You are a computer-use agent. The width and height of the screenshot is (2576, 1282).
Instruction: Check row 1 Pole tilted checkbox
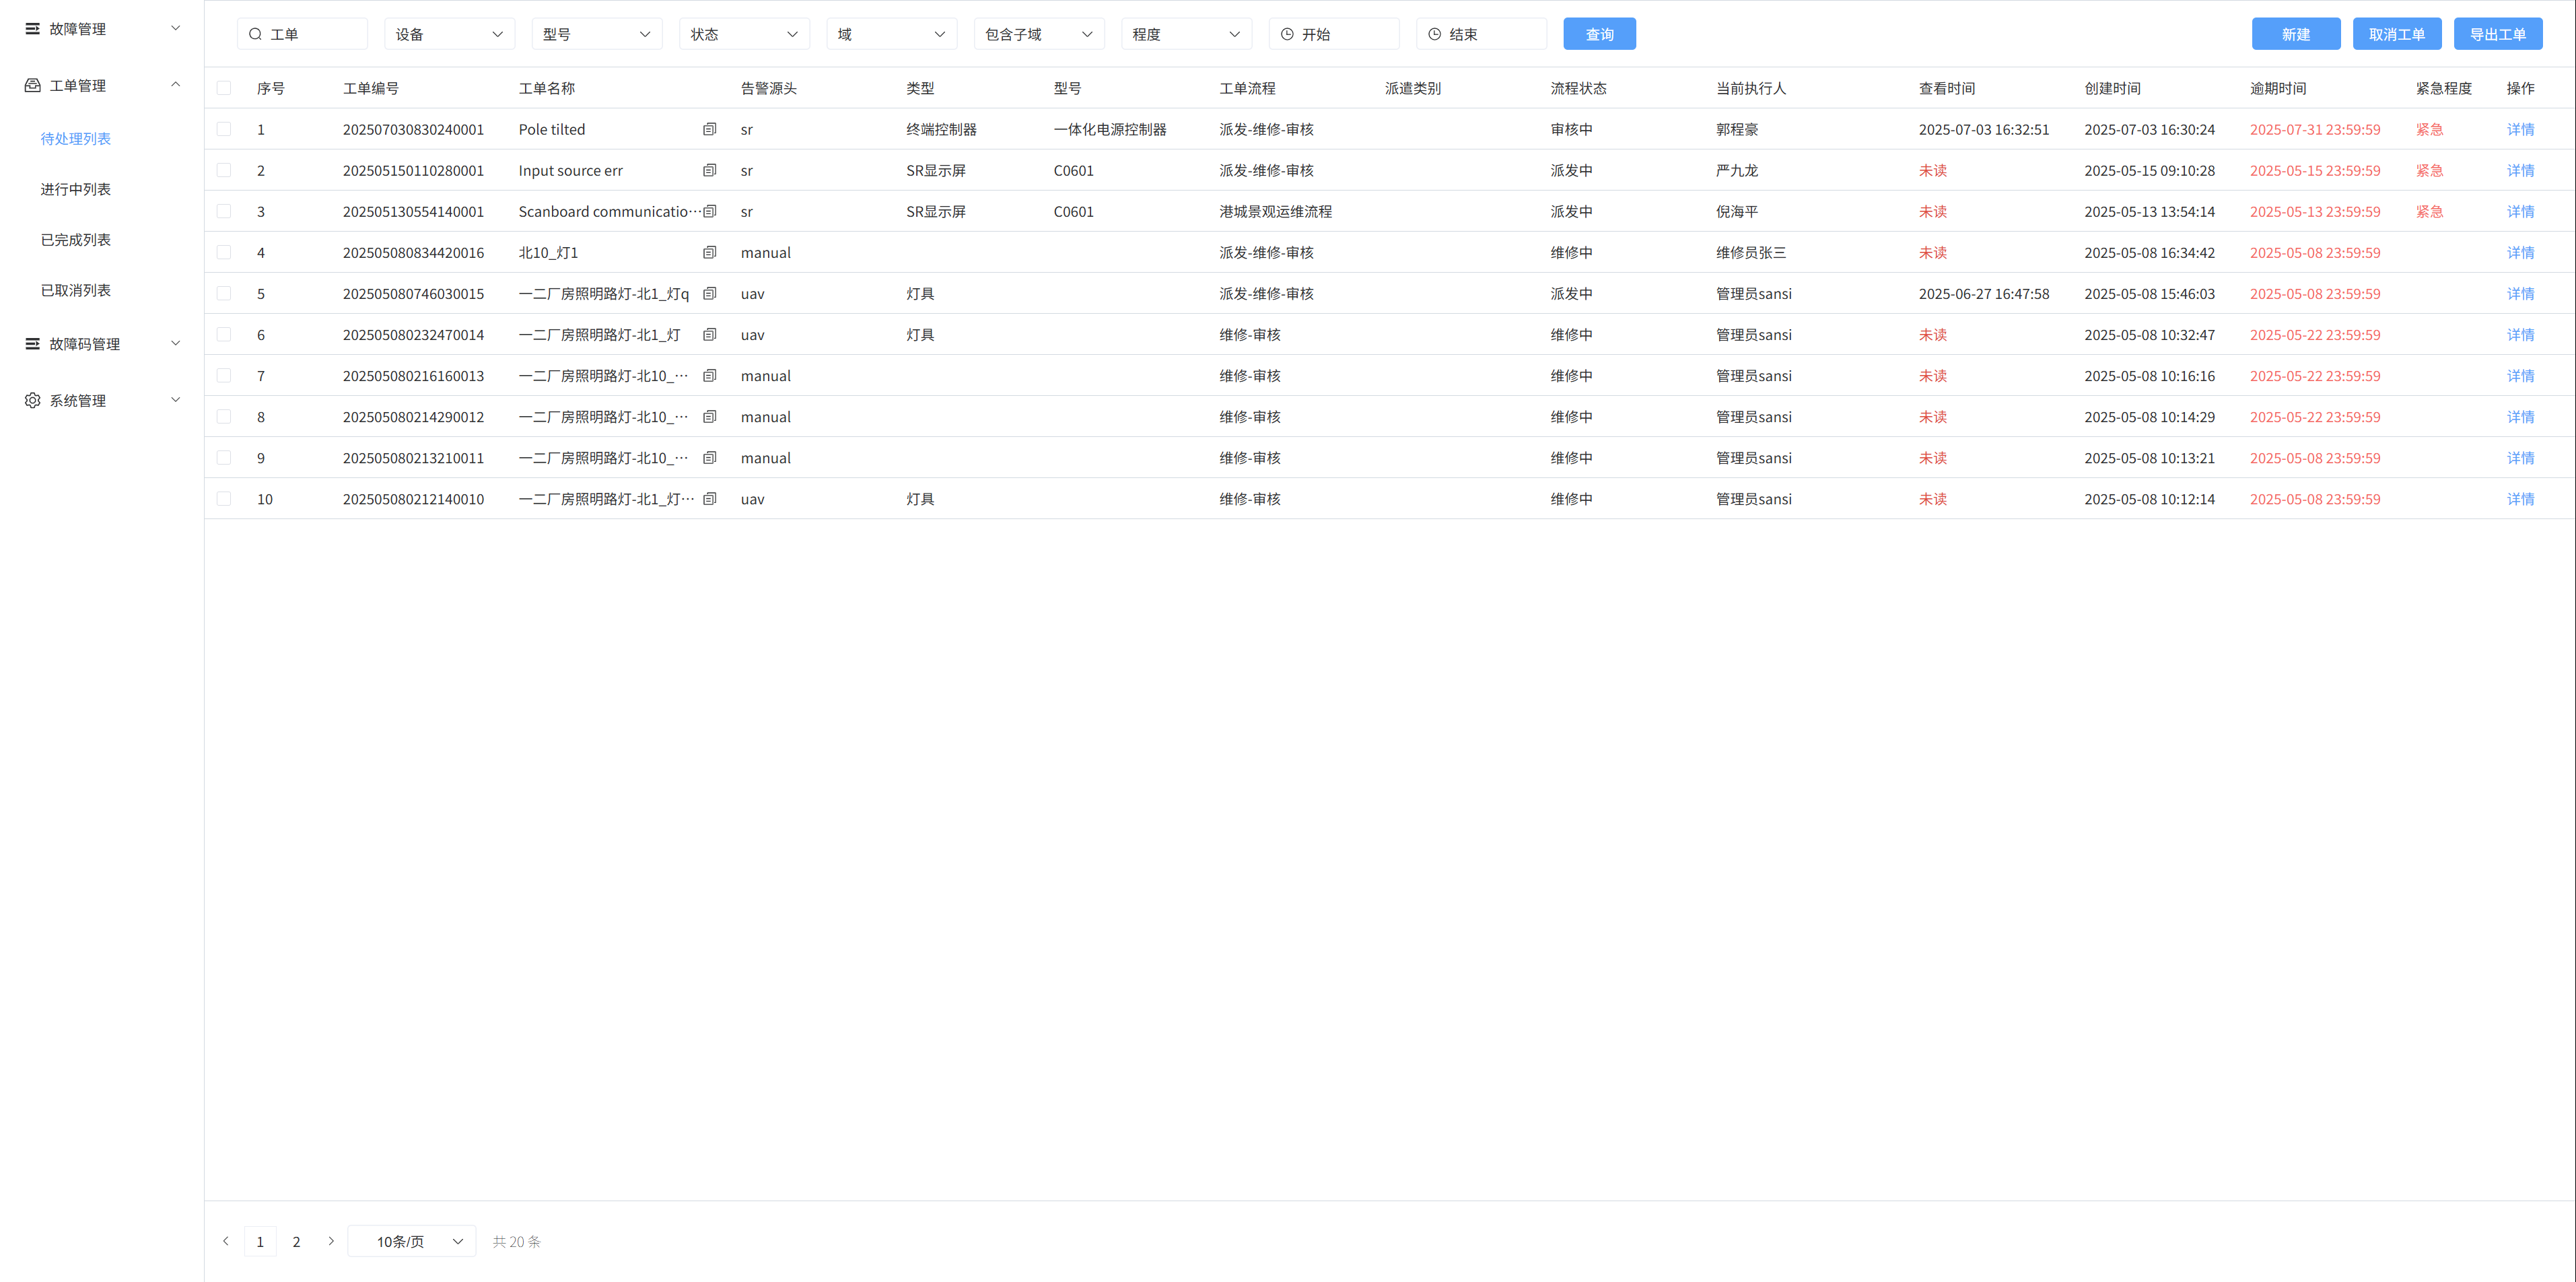coord(224,129)
